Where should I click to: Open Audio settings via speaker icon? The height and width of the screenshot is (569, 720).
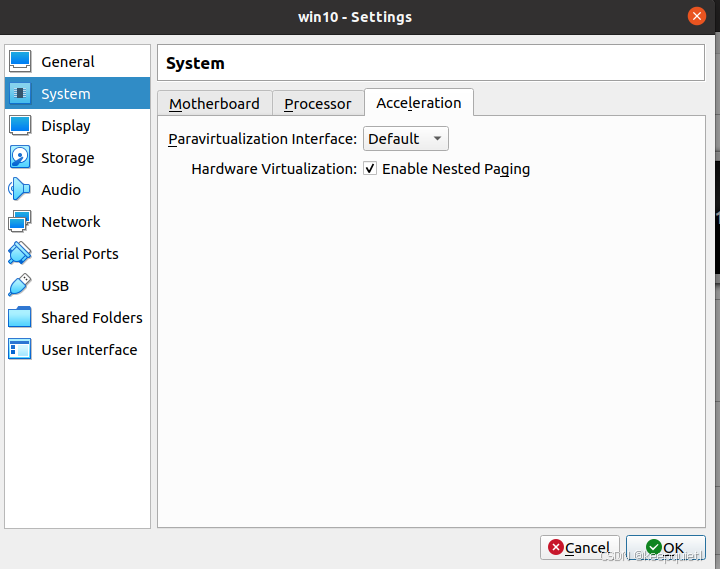[20, 190]
